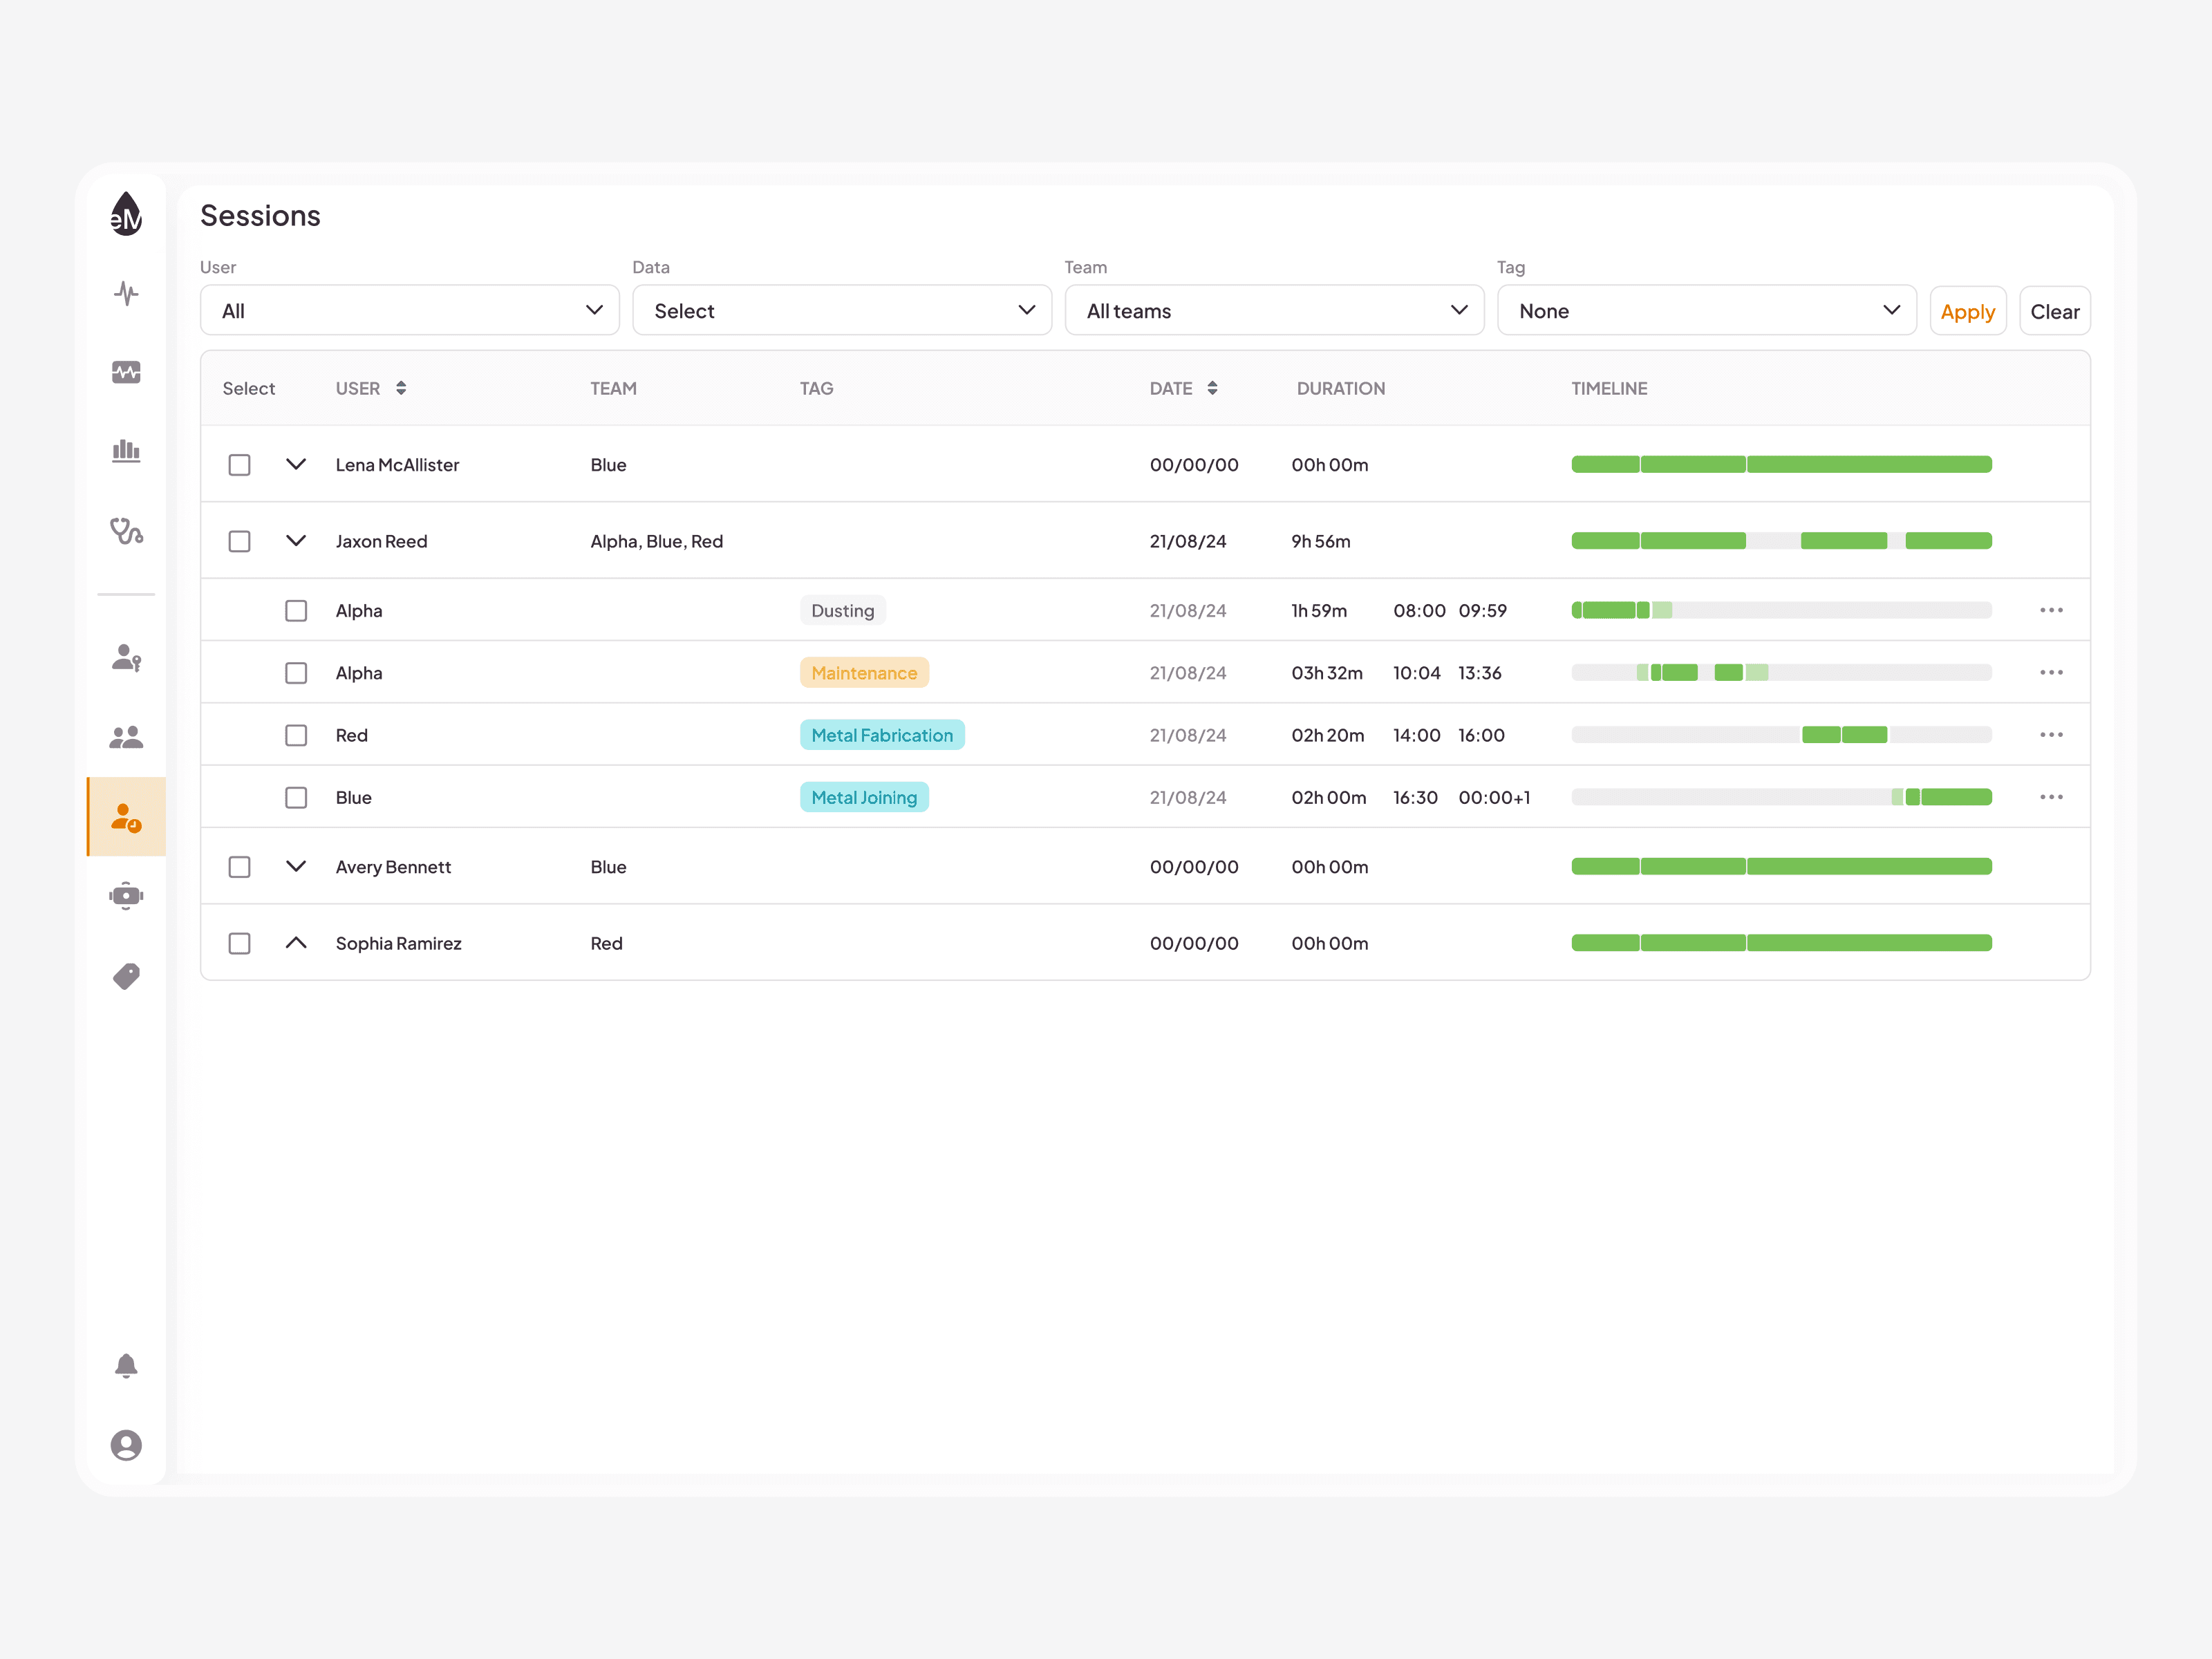
Task: Open notifications bell icon
Action: click(x=126, y=1366)
